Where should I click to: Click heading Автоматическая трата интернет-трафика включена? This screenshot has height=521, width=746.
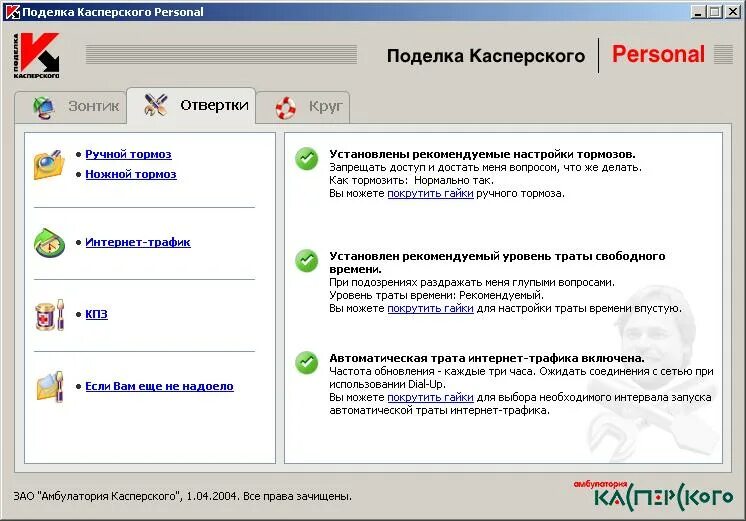click(487, 358)
